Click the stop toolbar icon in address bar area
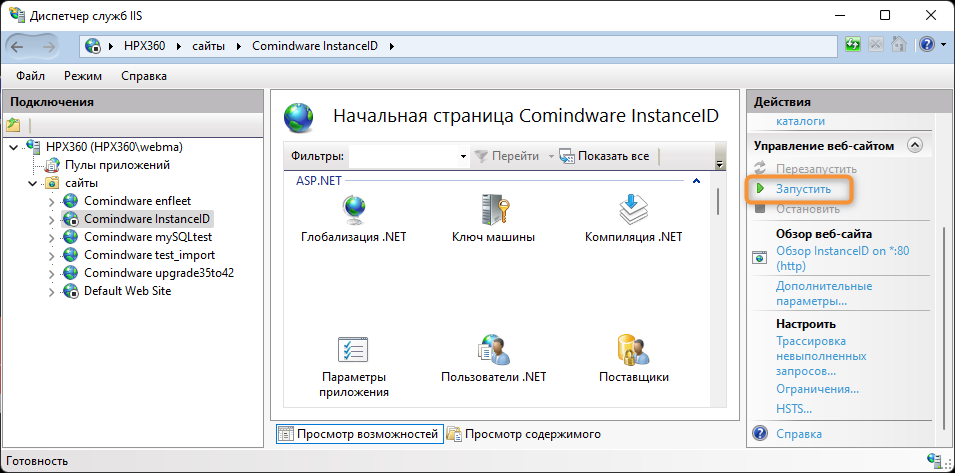This screenshot has height=473, width=955. [876, 44]
